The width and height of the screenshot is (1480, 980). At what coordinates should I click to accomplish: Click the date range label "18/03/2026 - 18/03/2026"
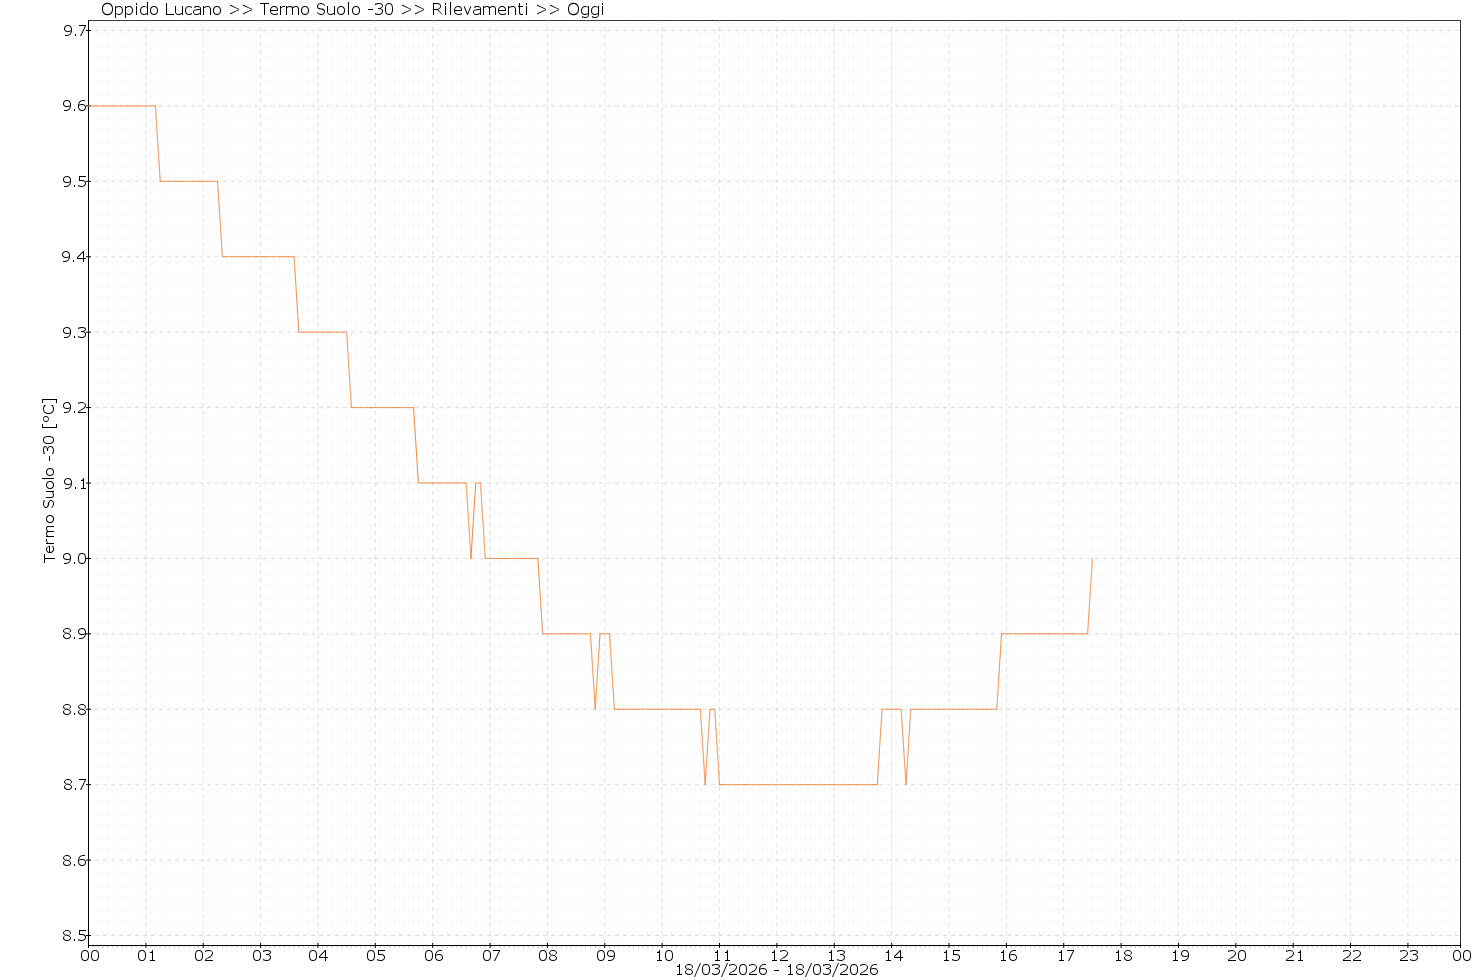pos(776,970)
